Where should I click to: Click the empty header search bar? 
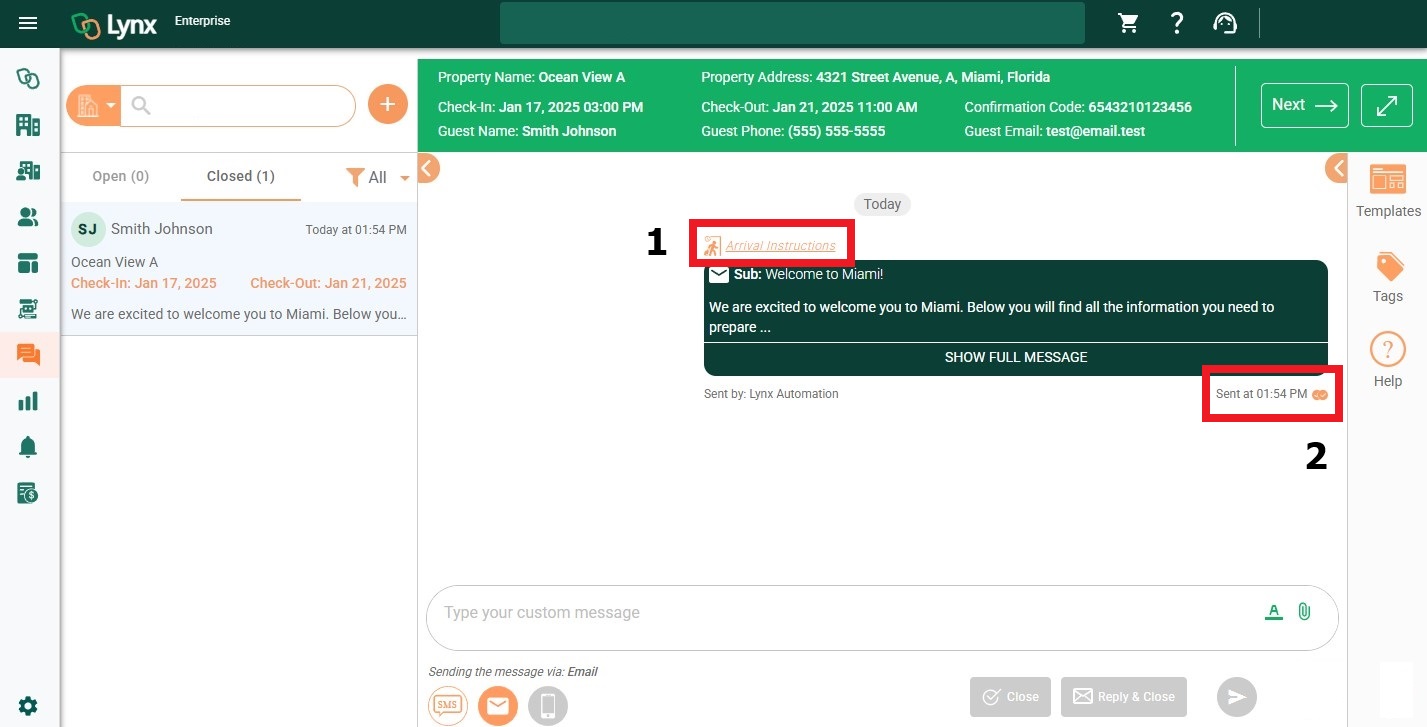792,23
